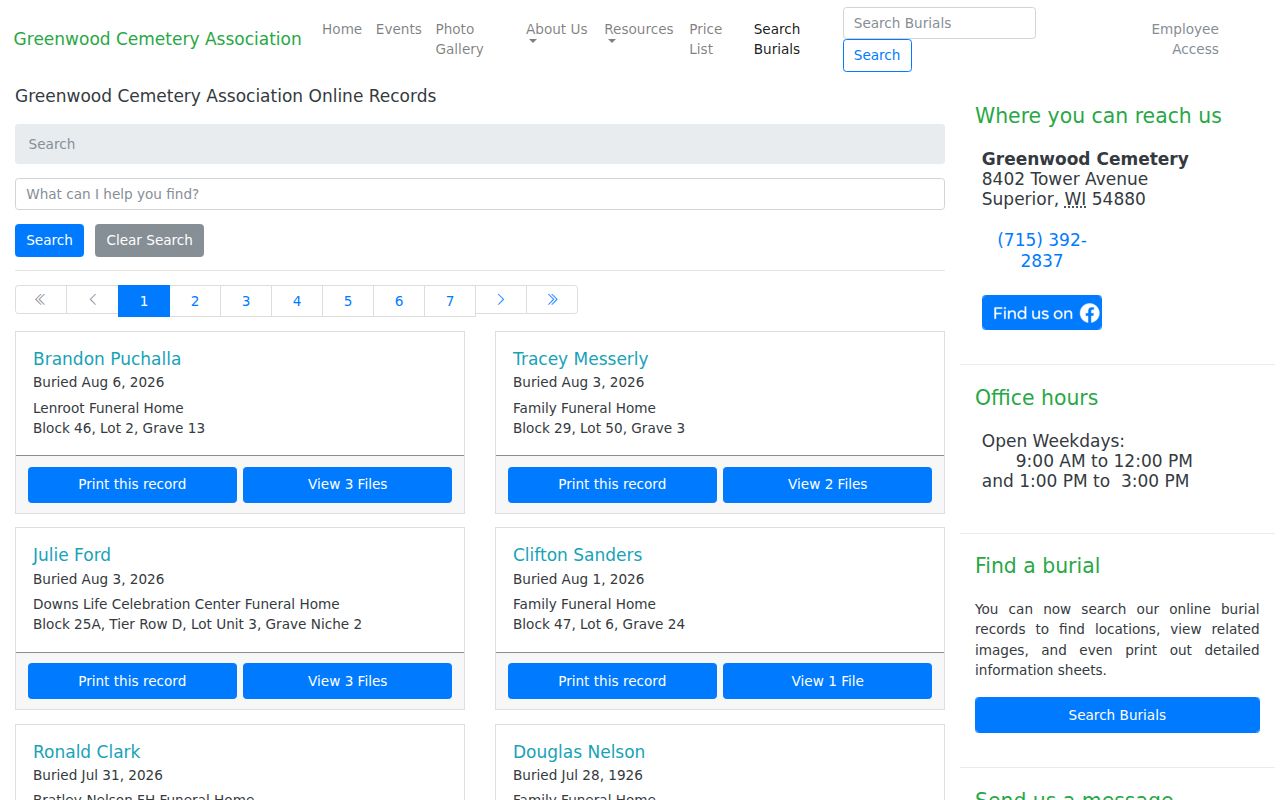The height and width of the screenshot is (800, 1280).
Task: Print Tracey Messerly's record
Action: click(612, 484)
